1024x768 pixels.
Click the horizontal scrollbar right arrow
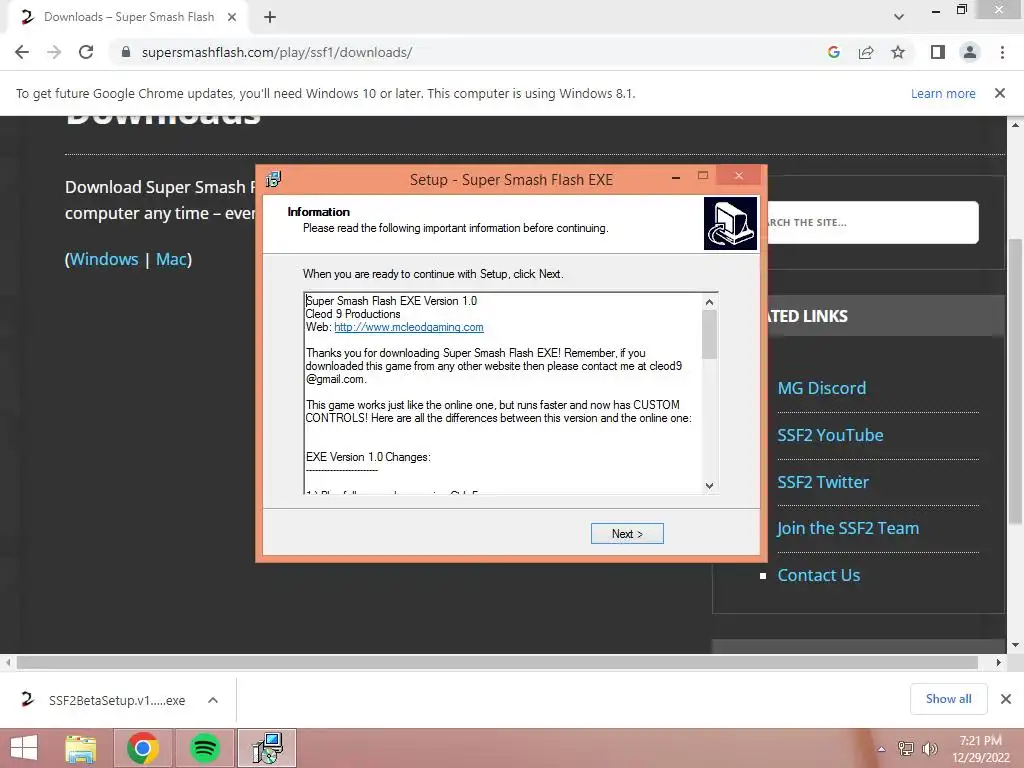999,662
